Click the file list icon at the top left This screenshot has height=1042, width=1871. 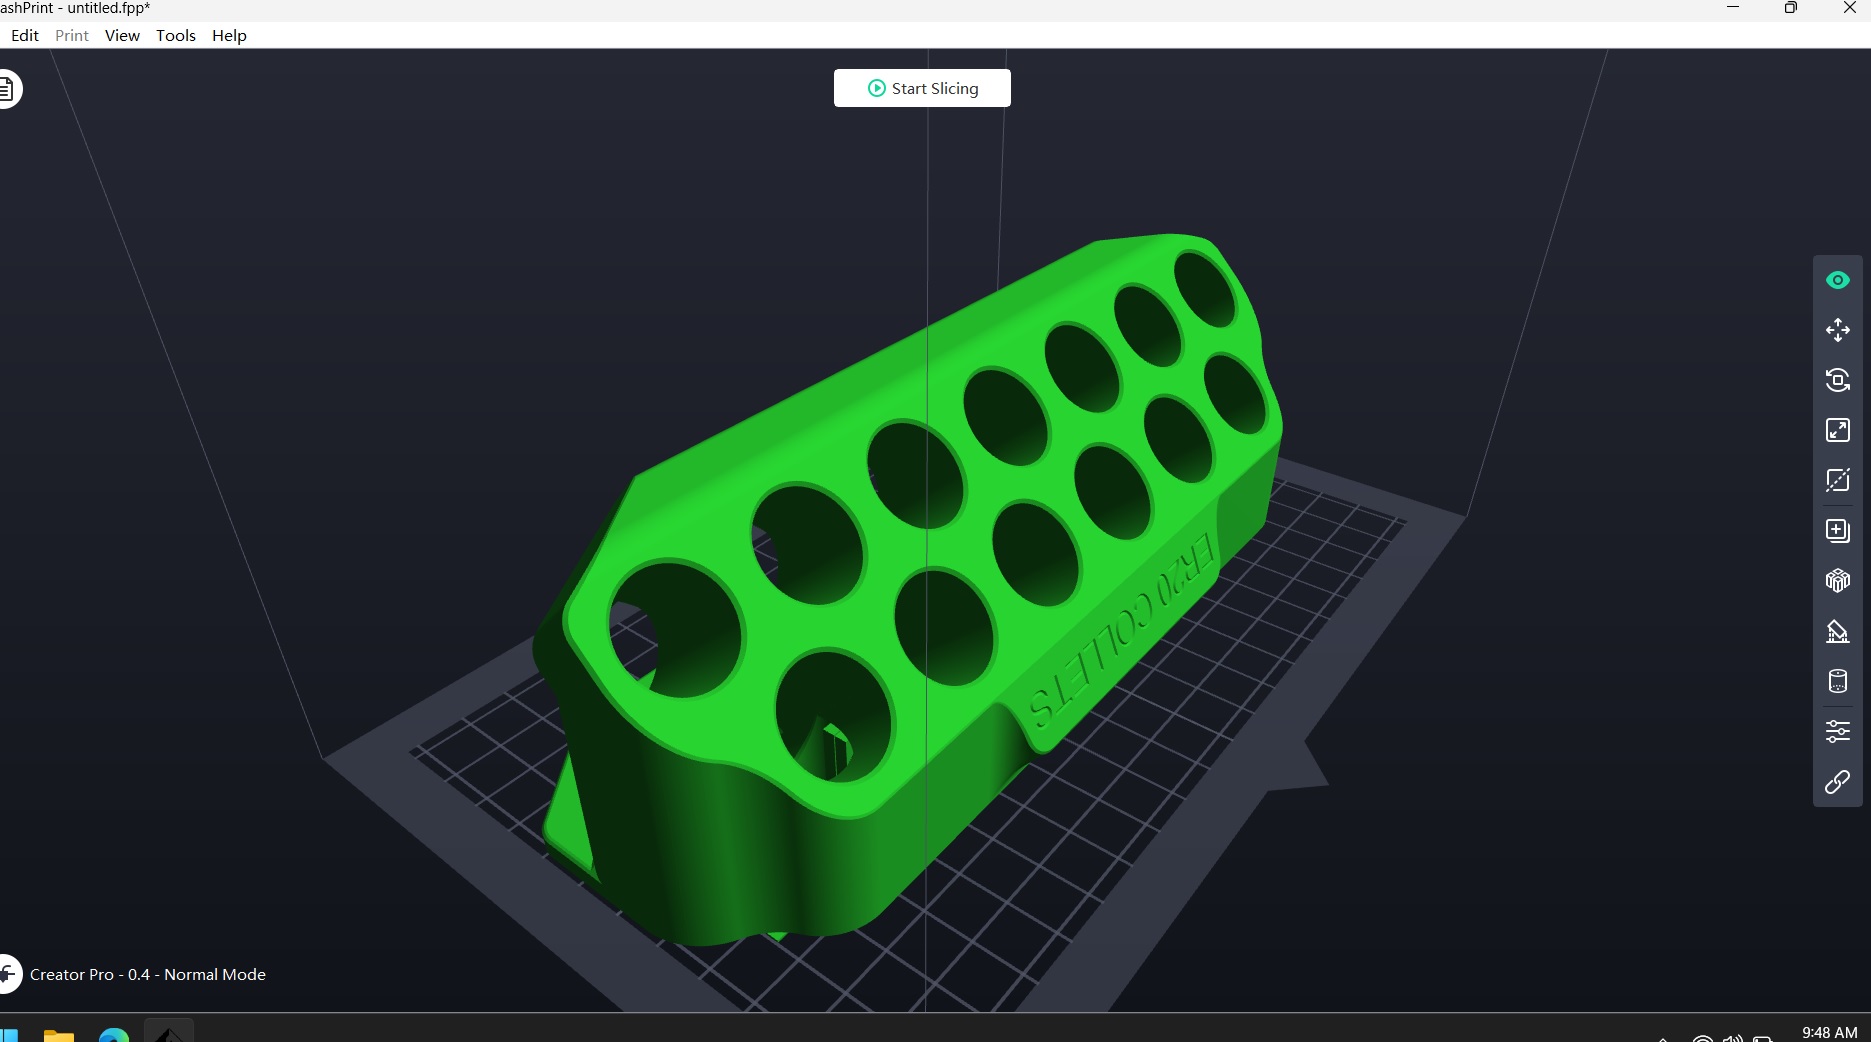[x=6, y=89]
